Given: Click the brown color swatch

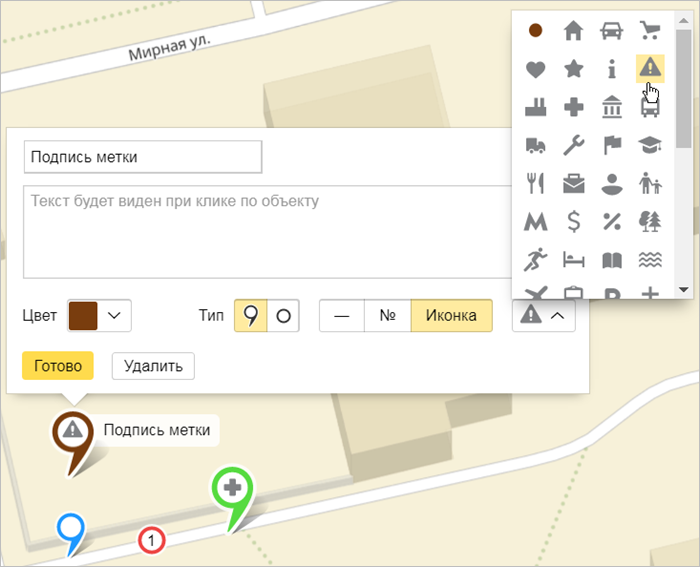Looking at the screenshot, I should point(82,316).
